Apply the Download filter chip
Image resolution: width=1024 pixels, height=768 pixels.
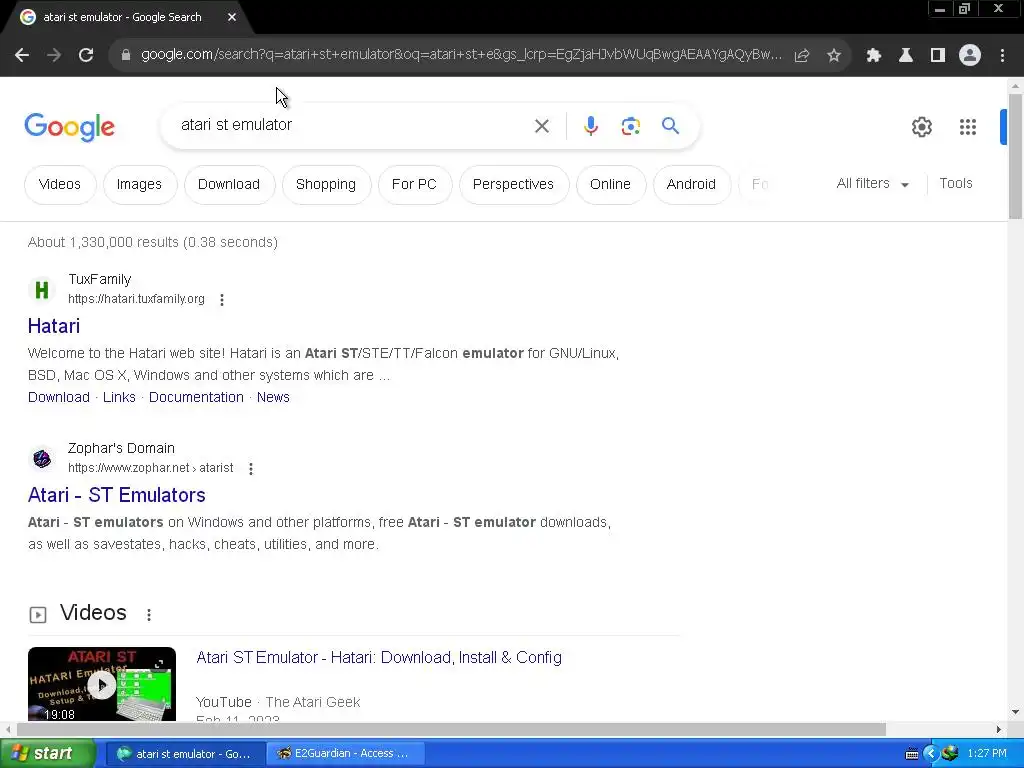coord(229,185)
